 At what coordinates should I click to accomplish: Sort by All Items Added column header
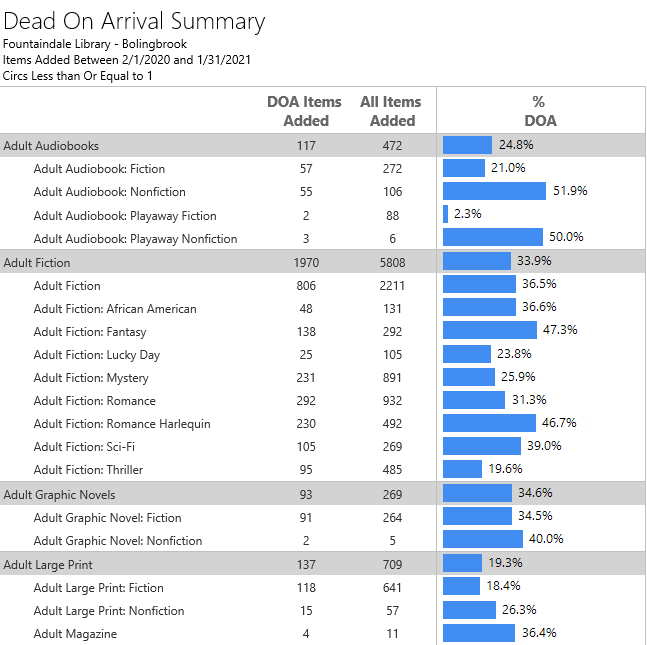[391, 111]
